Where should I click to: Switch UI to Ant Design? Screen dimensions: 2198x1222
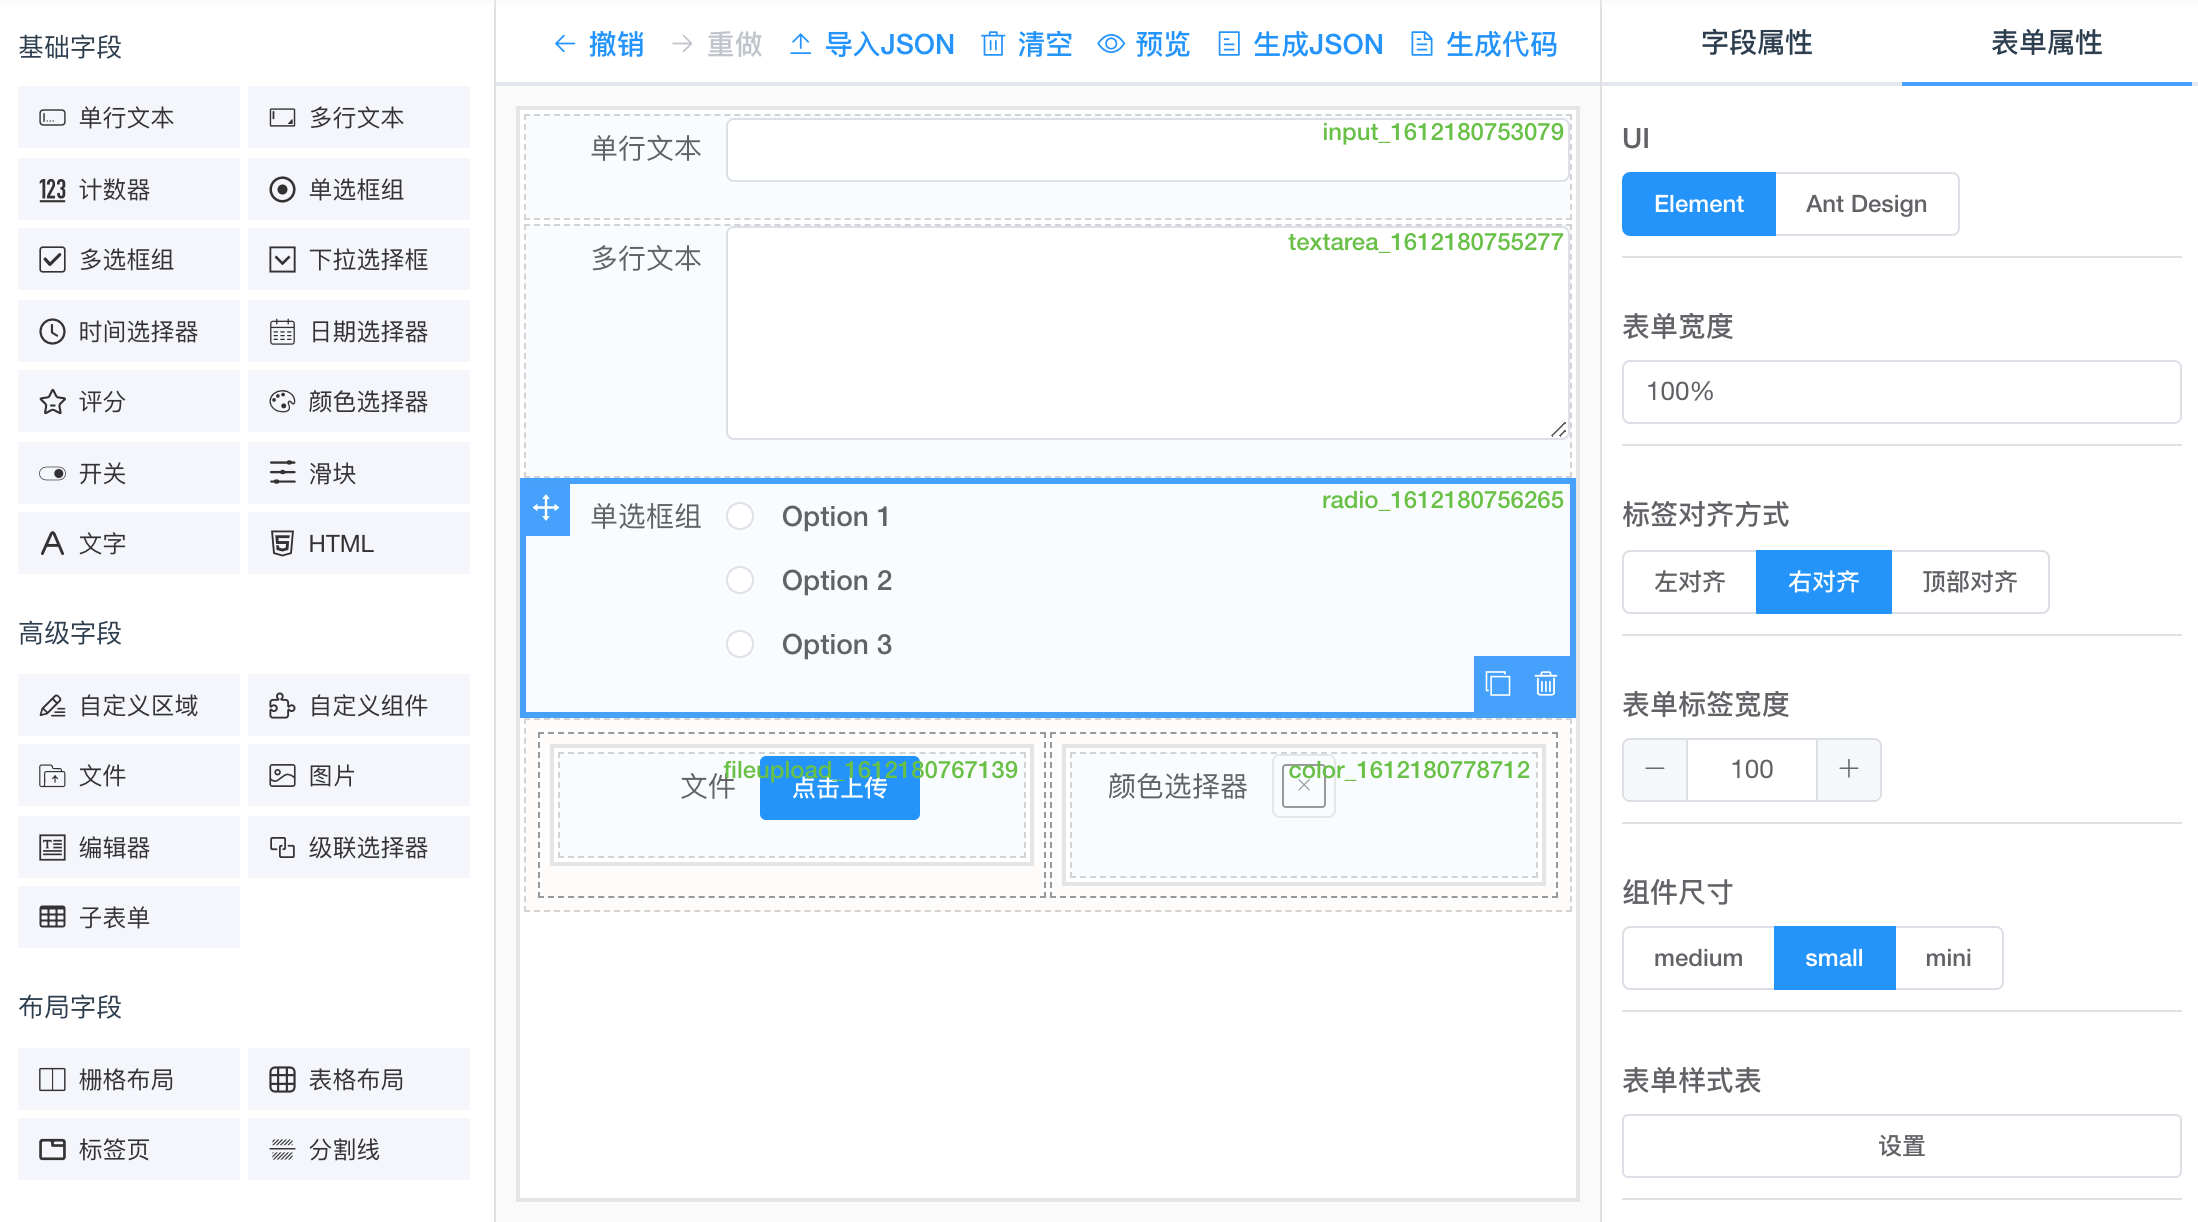tap(1866, 204)
